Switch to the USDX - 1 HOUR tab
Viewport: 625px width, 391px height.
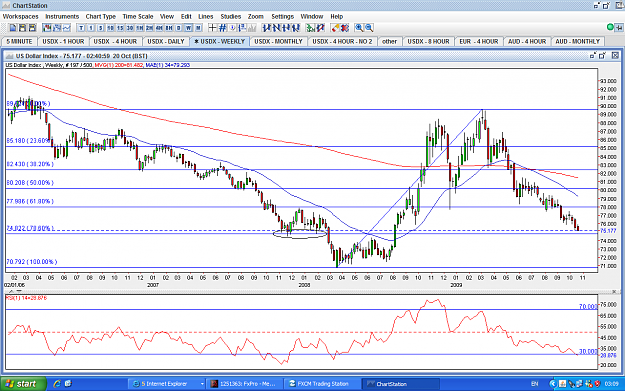(x=63, y=41)
